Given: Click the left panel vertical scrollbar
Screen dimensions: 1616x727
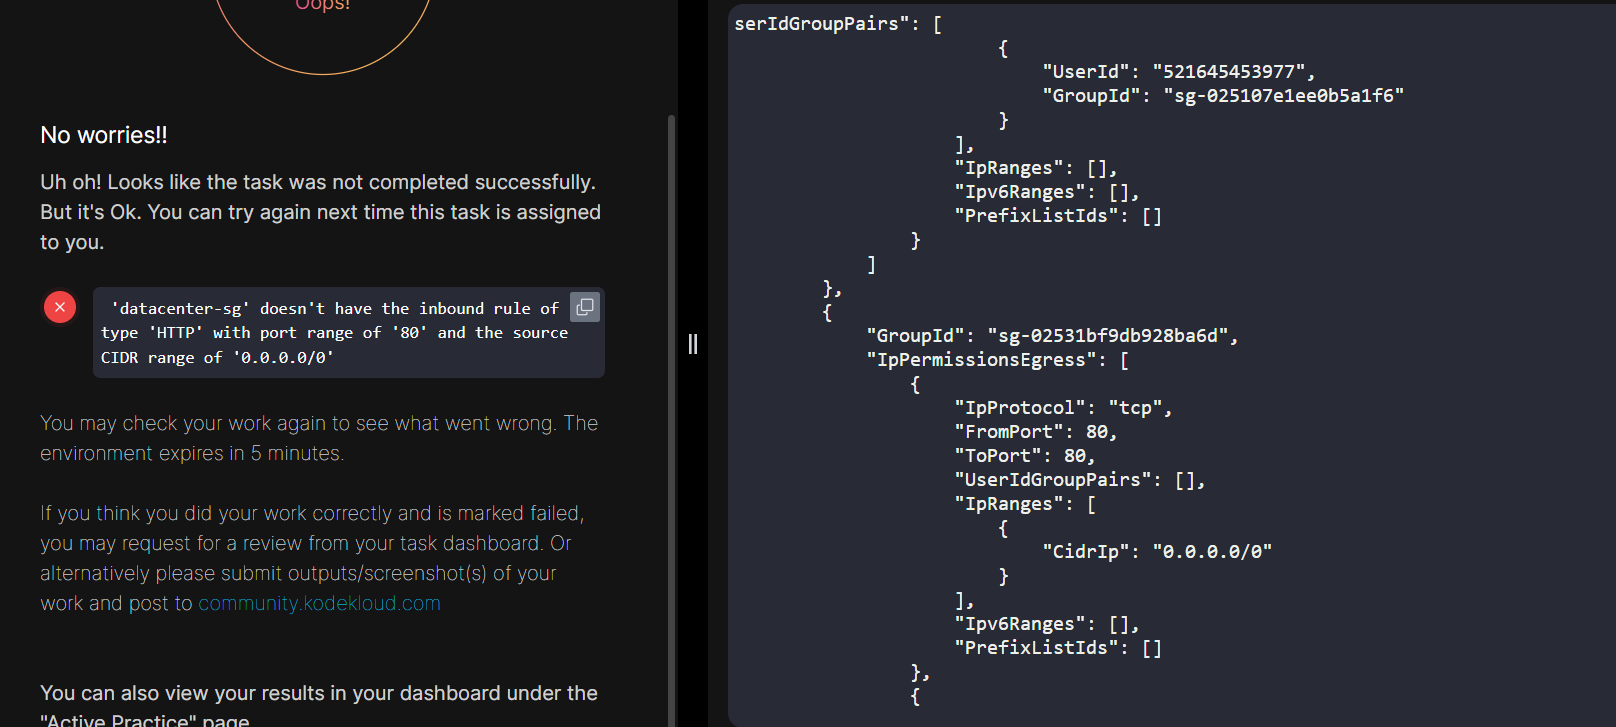Looking at the screenshot, I should pyautogui.click(x=671, y=400).
